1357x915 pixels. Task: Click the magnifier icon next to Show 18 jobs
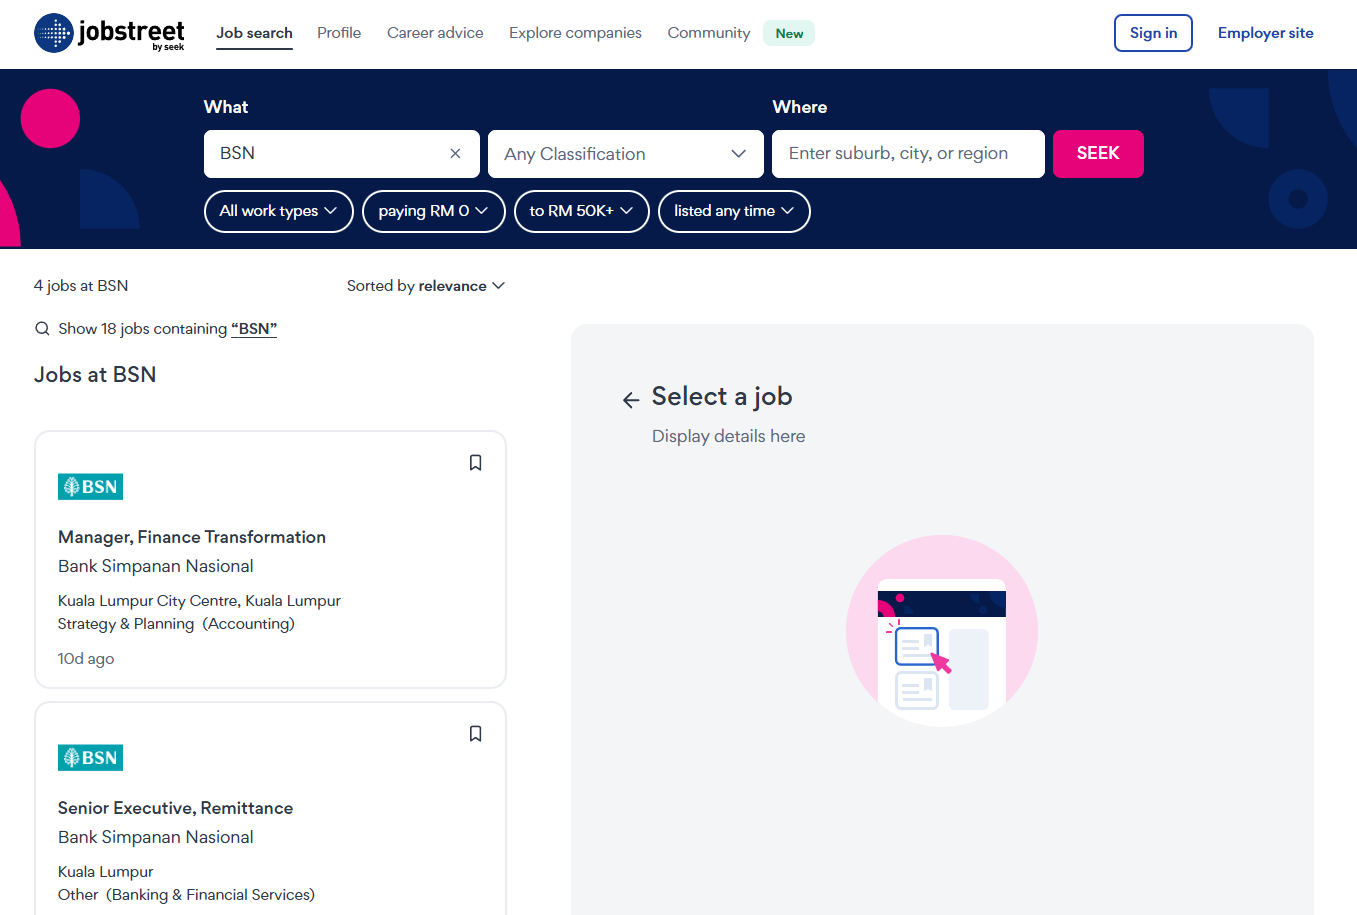(x=42, y=329)
